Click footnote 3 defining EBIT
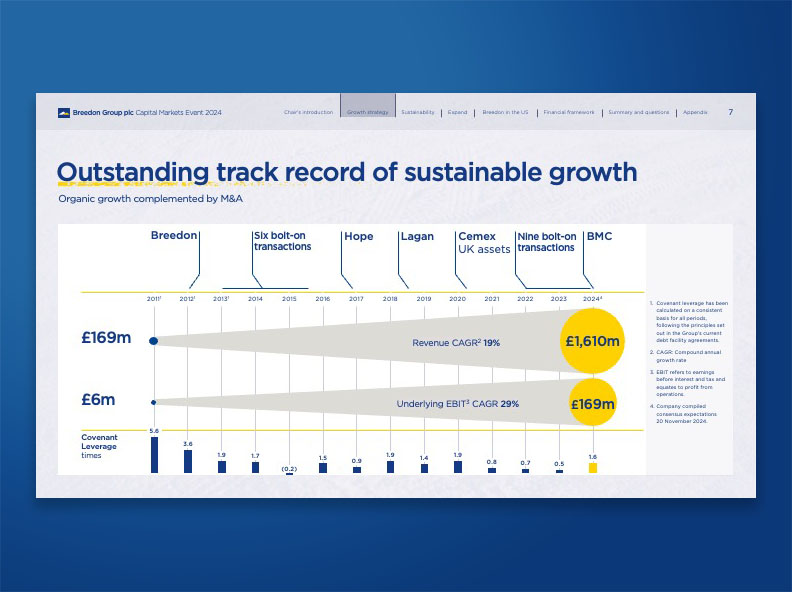 687,383
